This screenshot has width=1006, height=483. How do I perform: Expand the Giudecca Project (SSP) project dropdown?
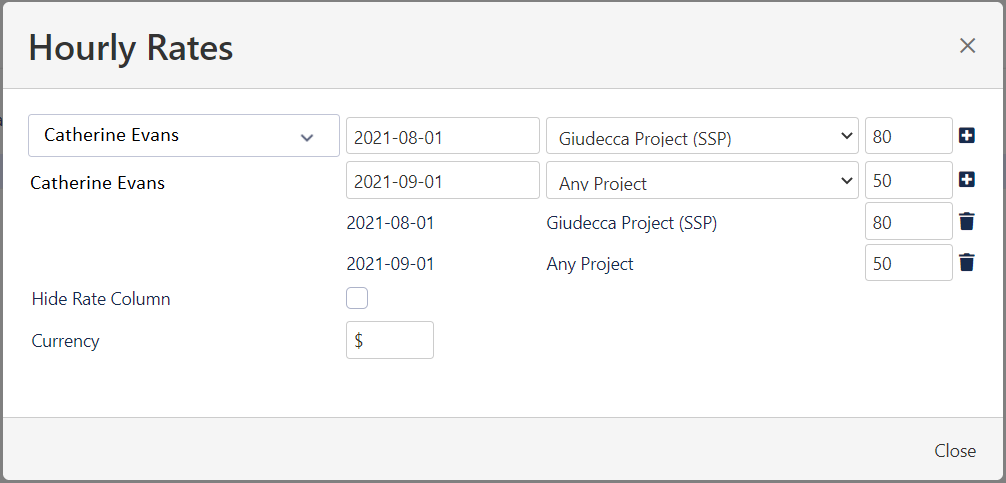[x=702, y=136]
